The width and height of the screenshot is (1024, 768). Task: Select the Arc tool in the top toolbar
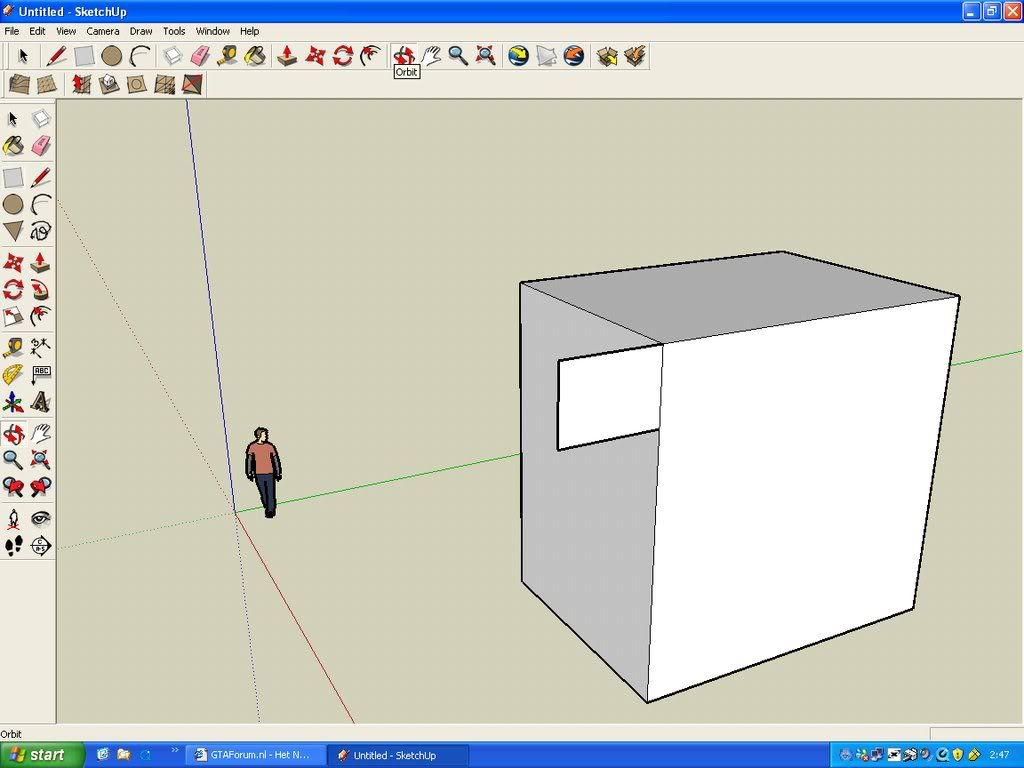pyautogui.click(x=139, y=56)
